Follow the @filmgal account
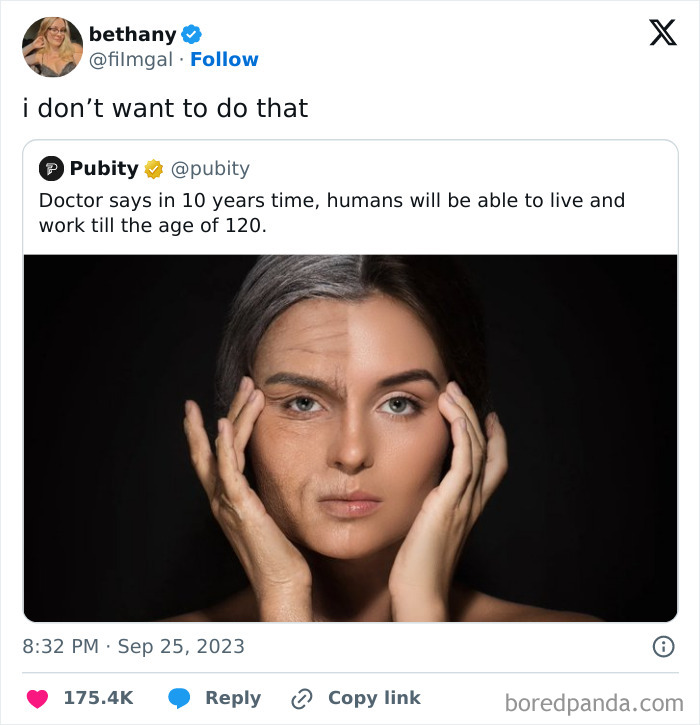 pyautogui.click(x=224, y=60)
